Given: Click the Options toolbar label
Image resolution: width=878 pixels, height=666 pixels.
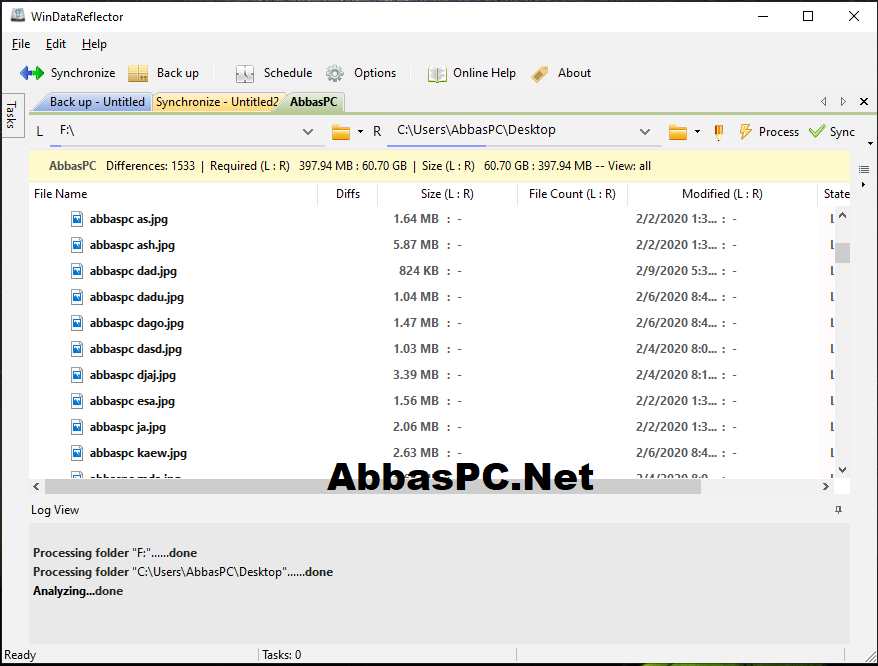Looking at the screenshot, I should point(375,73).
